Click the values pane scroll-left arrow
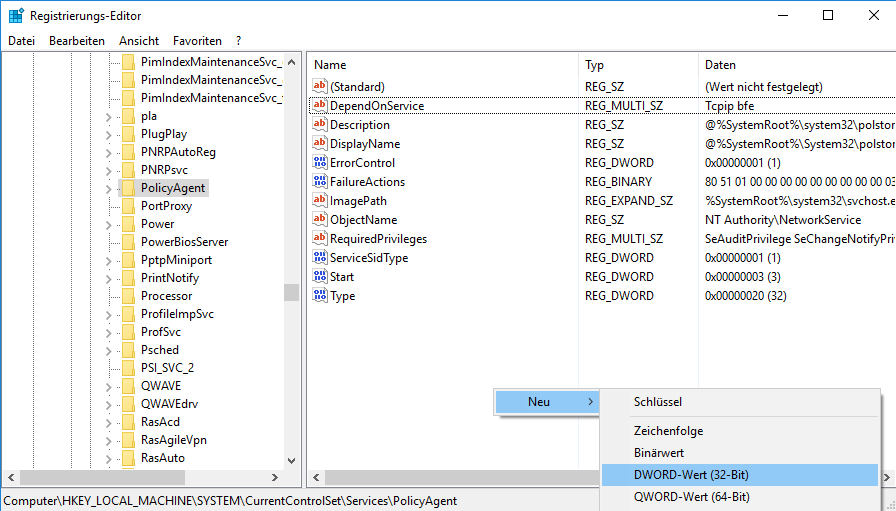The height and width of the screenshot is (511, 896). [x=316, y=477]
